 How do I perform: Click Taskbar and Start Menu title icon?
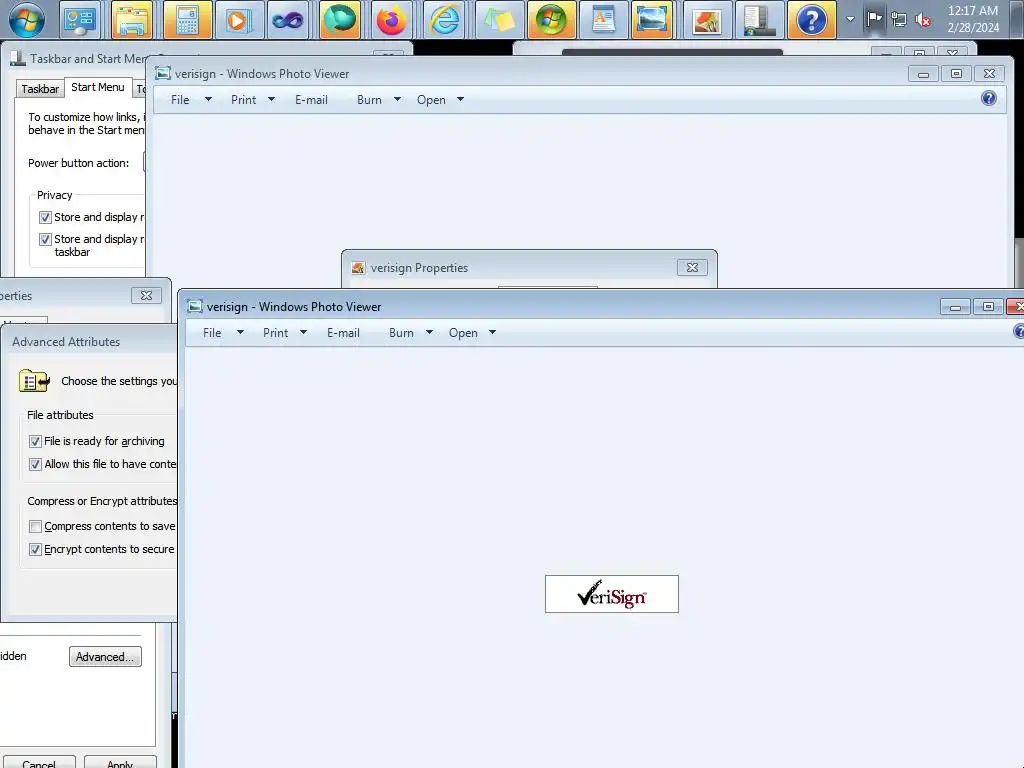pyautogui.click(x=18, y=59)
